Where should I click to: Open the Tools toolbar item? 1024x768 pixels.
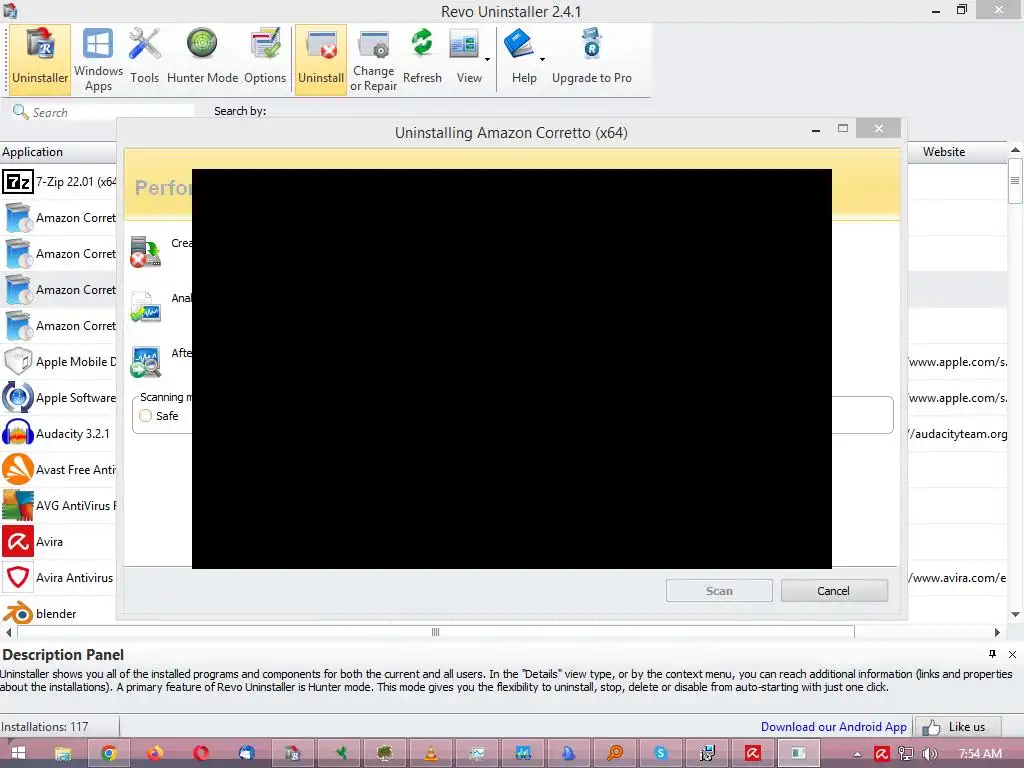pos(144,59)
